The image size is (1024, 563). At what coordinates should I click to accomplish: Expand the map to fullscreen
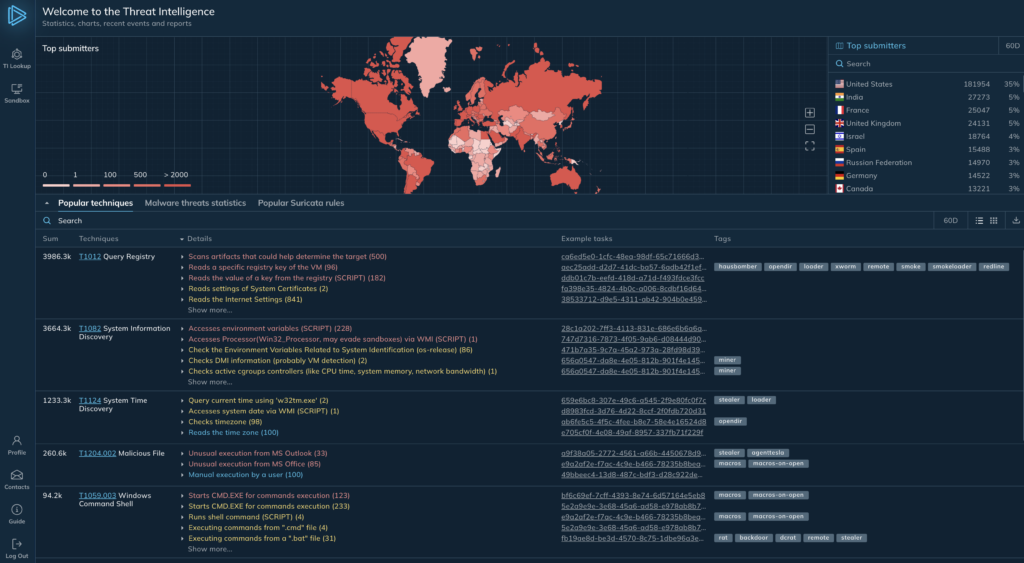pos(810,146)
